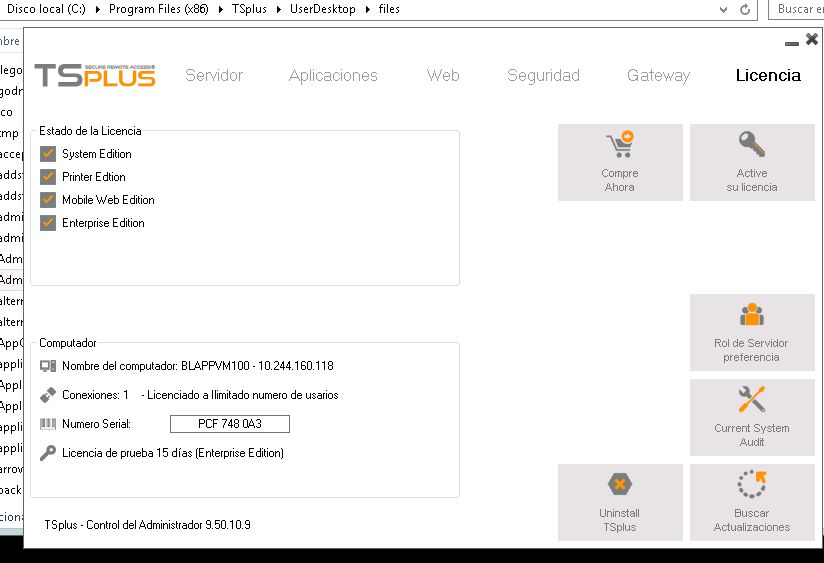This screenshot has width=824, height=563.
Task: Toggle the Enterprise Edition checkbox
Action: point(48,223)
